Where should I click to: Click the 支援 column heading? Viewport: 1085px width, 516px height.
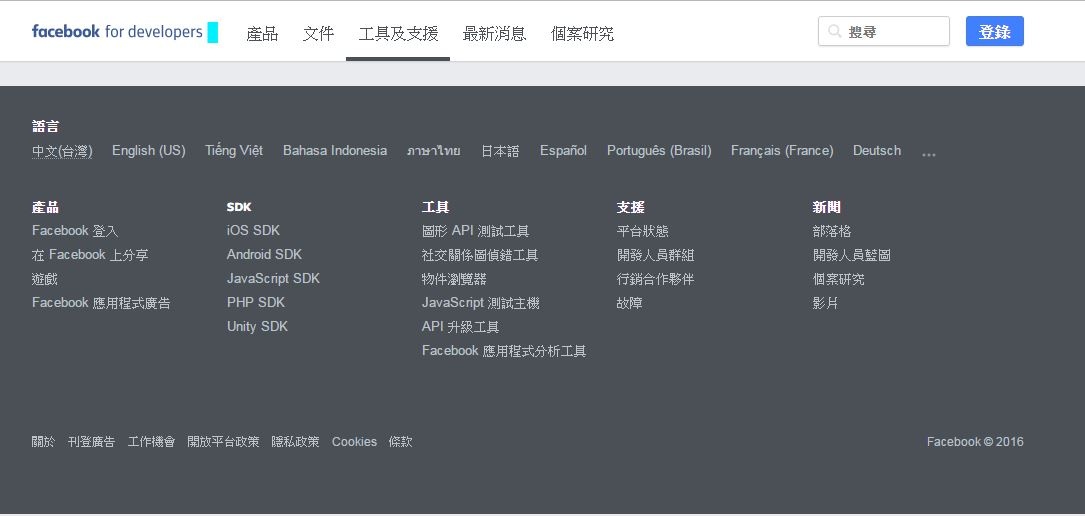pos(630,208)
